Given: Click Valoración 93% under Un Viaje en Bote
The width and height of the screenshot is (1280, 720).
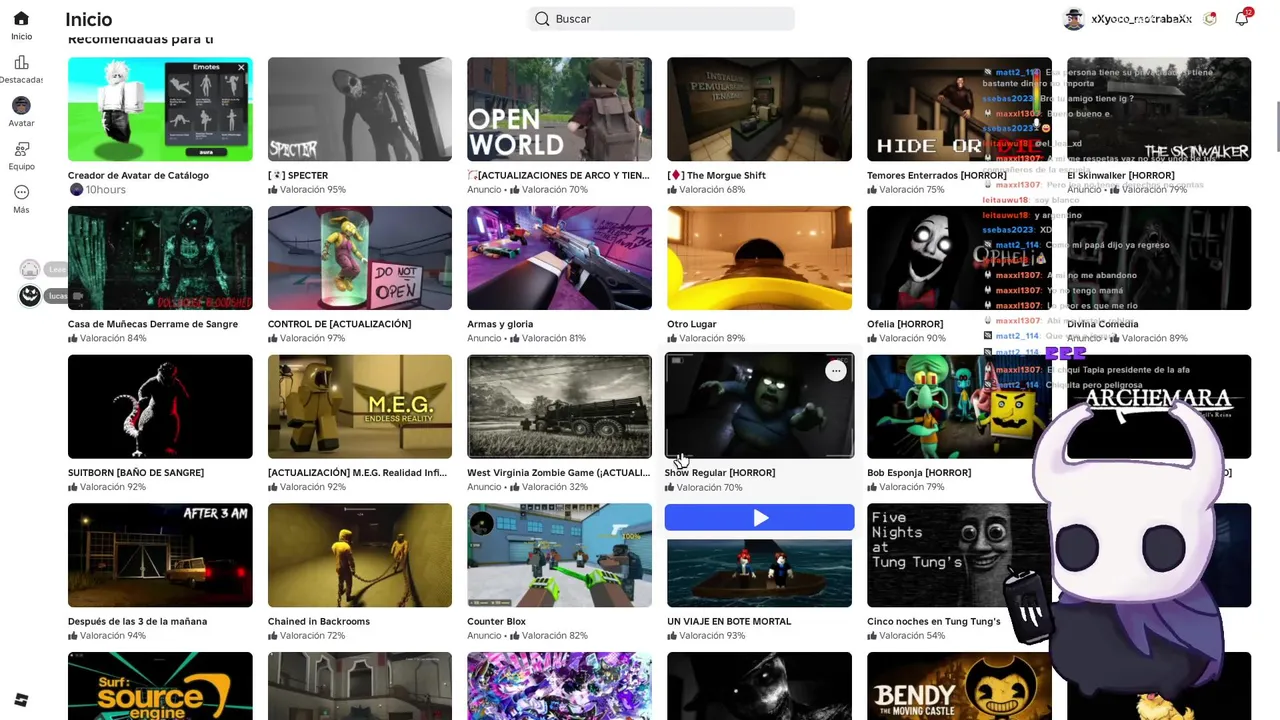Looking at the screenshot, I should click(x=706, y=635).
